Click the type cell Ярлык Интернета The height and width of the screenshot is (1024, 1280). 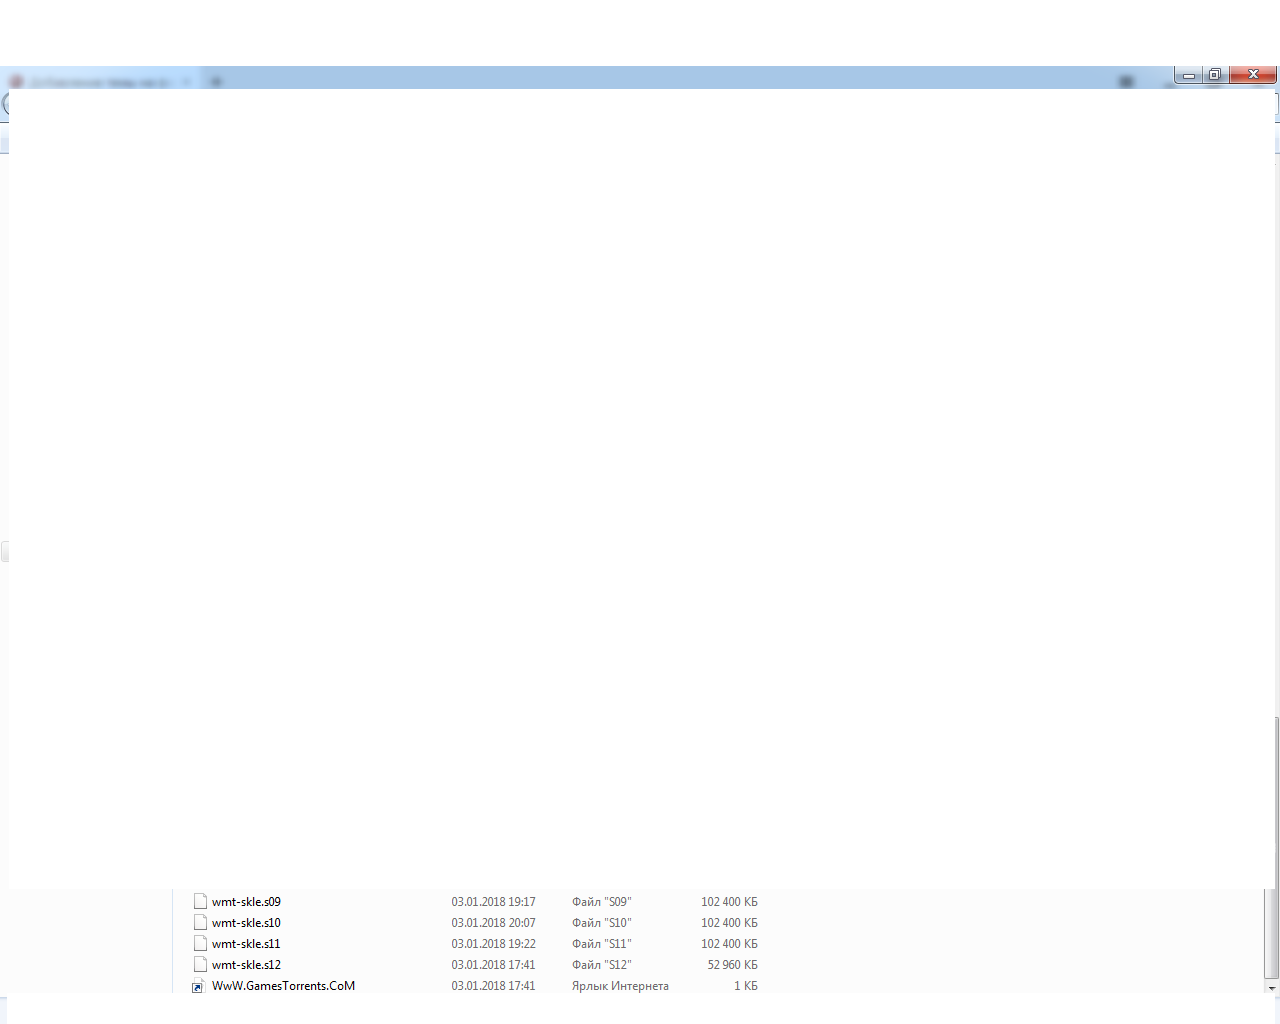click(620, 986)
